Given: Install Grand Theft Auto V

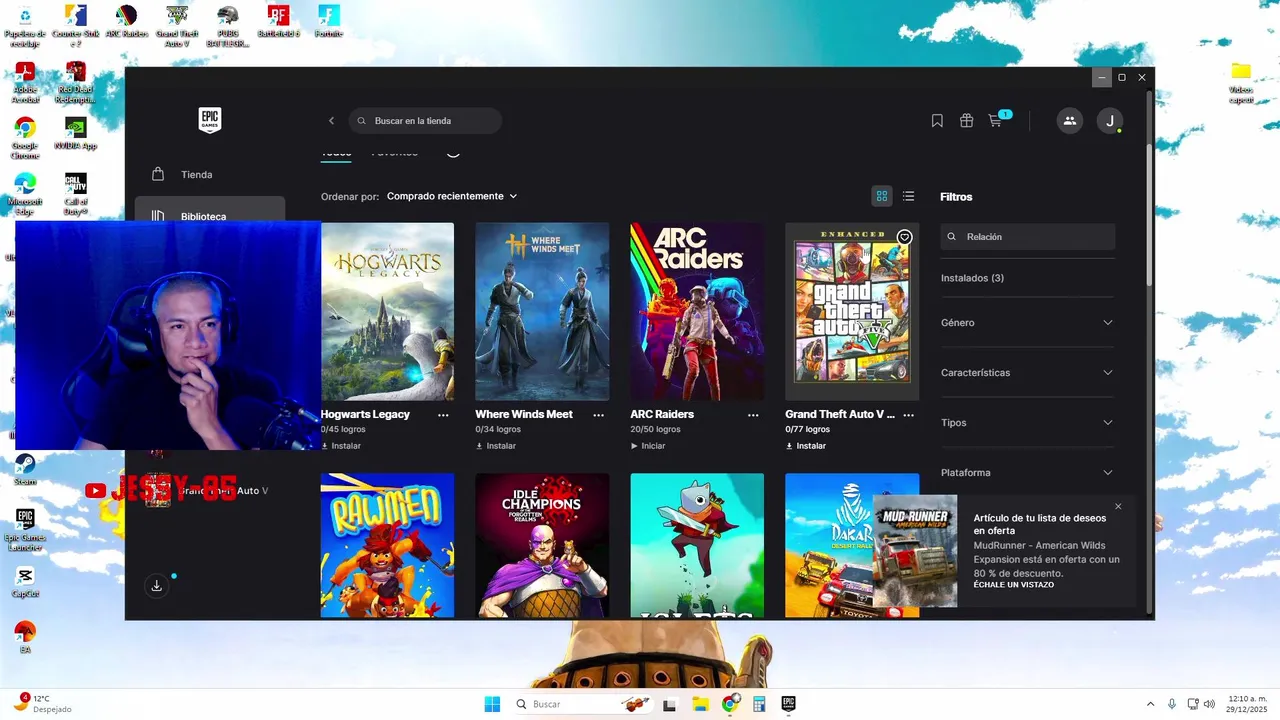Looking at the screenshot, I should point(806,446).
